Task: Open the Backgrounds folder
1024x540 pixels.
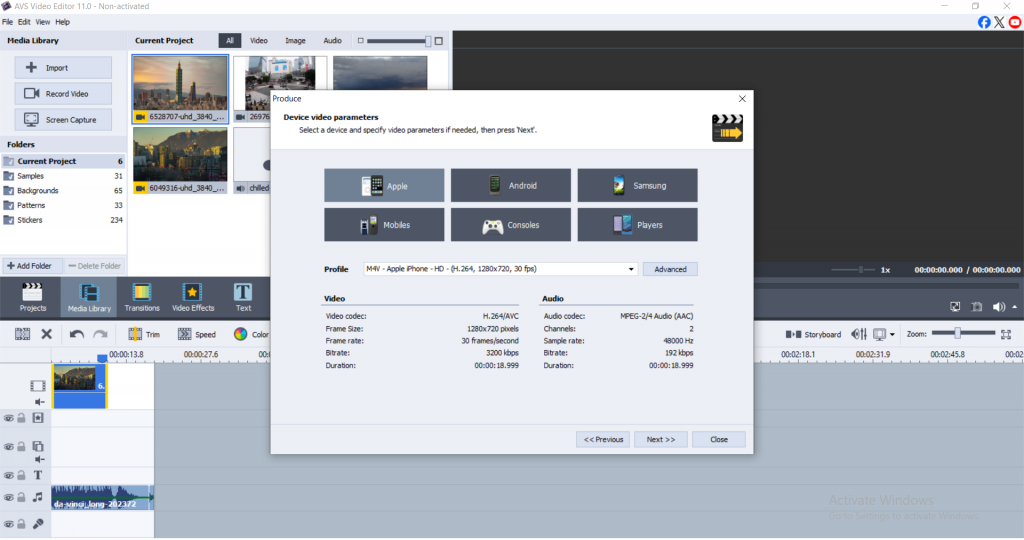Action: pos(63,191)
